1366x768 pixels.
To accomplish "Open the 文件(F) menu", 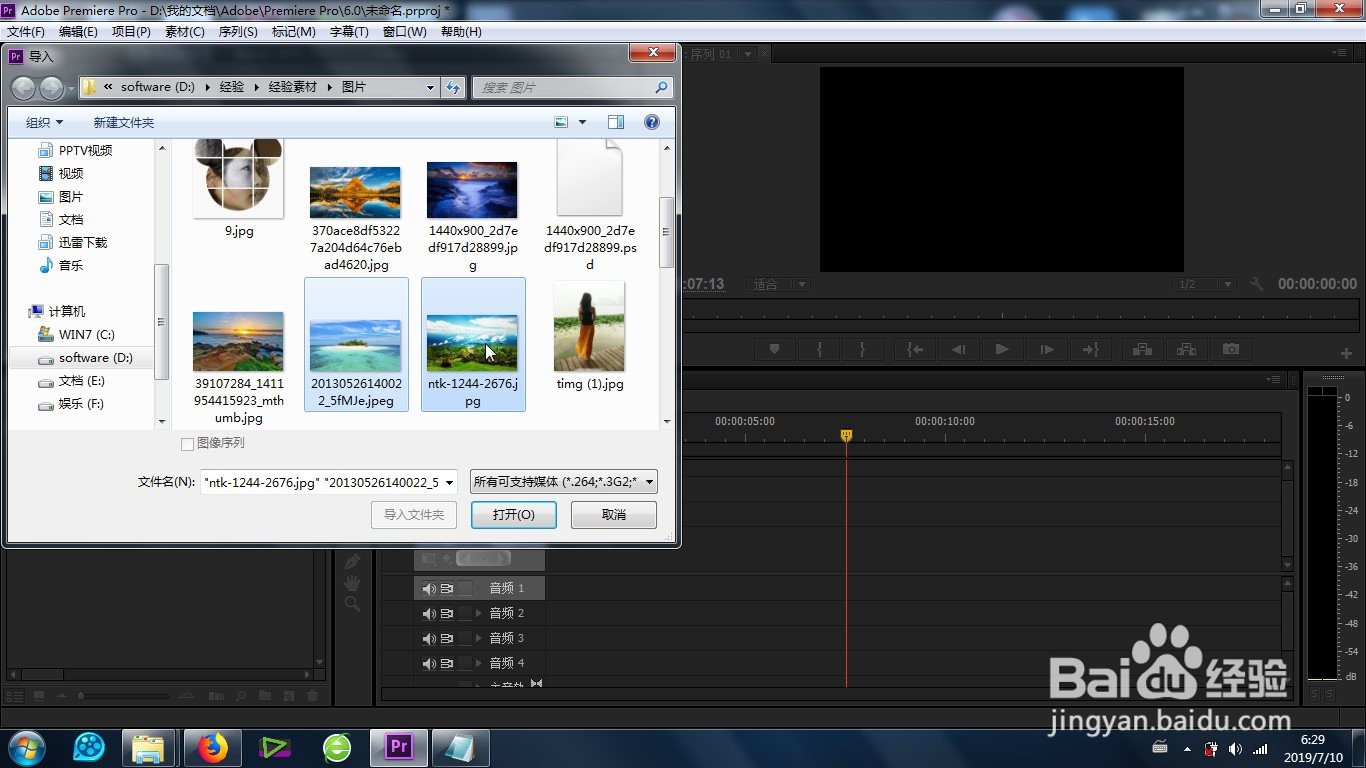I will point(26,32).
